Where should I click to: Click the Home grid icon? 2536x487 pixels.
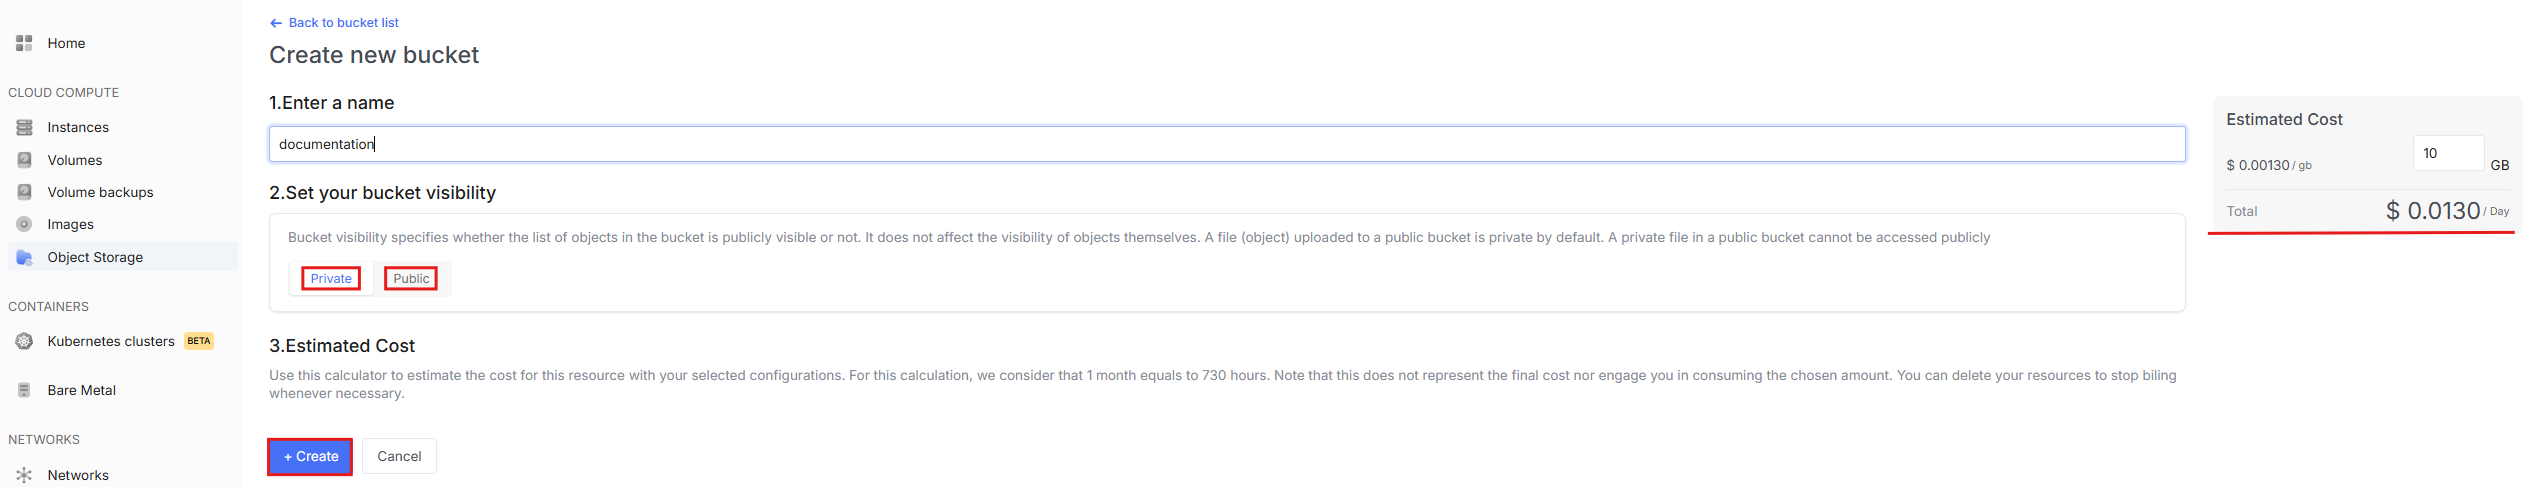coord(24,43)
